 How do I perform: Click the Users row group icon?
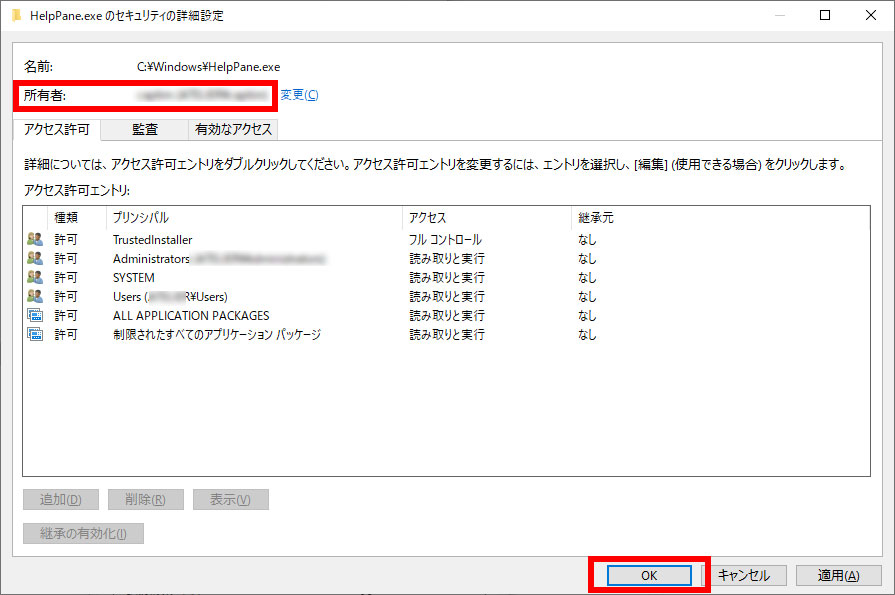click(x=35, y=296)
